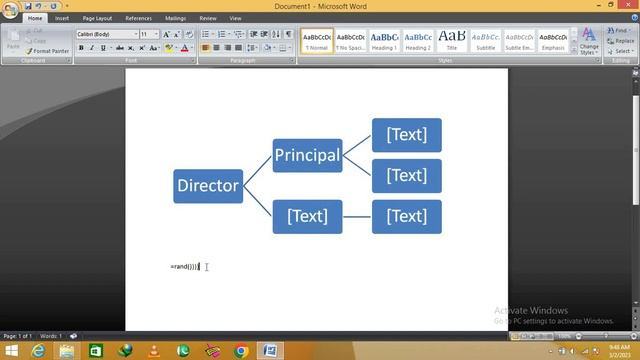
Task: Open the References tab
Action: (x=138, y=18)
